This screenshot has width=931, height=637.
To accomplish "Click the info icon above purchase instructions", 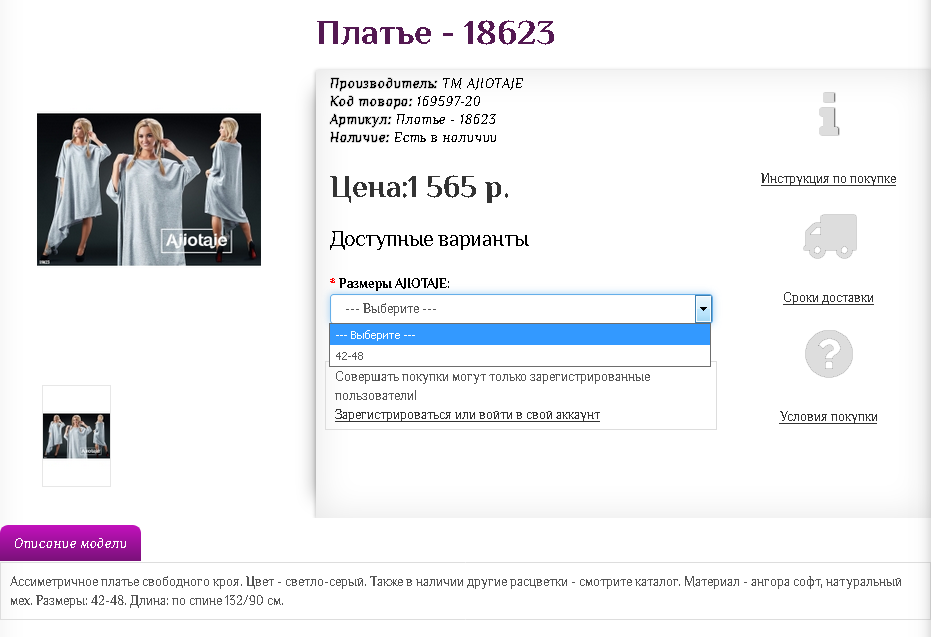I will tap(829, 114).
